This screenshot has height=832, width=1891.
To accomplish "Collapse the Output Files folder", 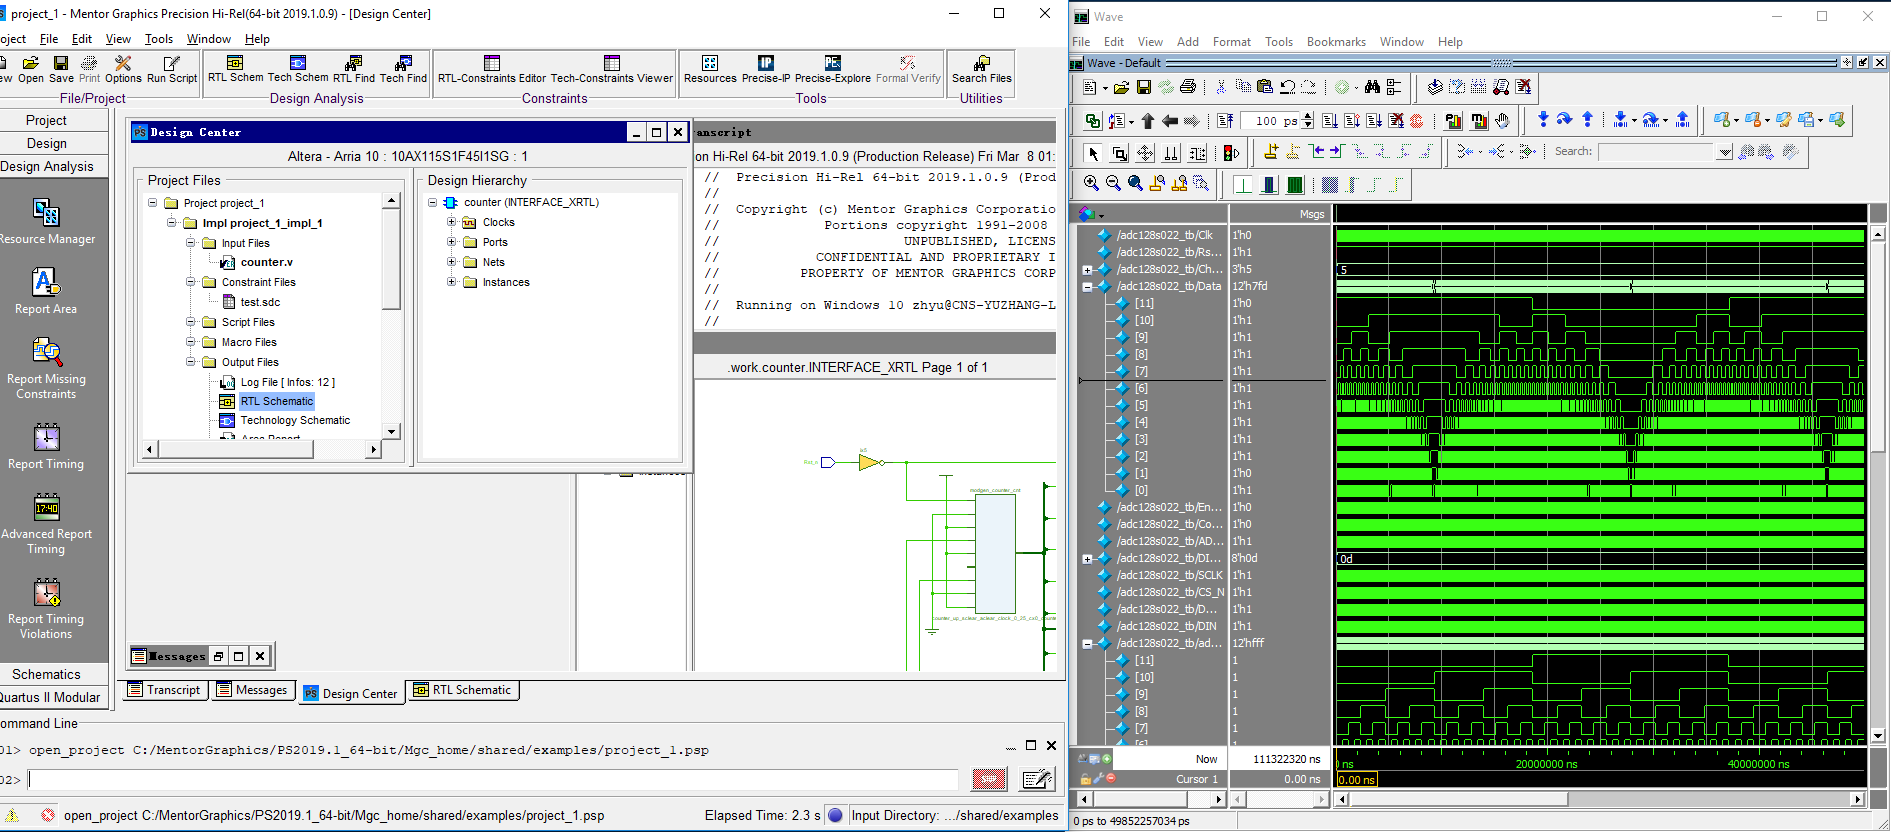I will tap(191, 362).
